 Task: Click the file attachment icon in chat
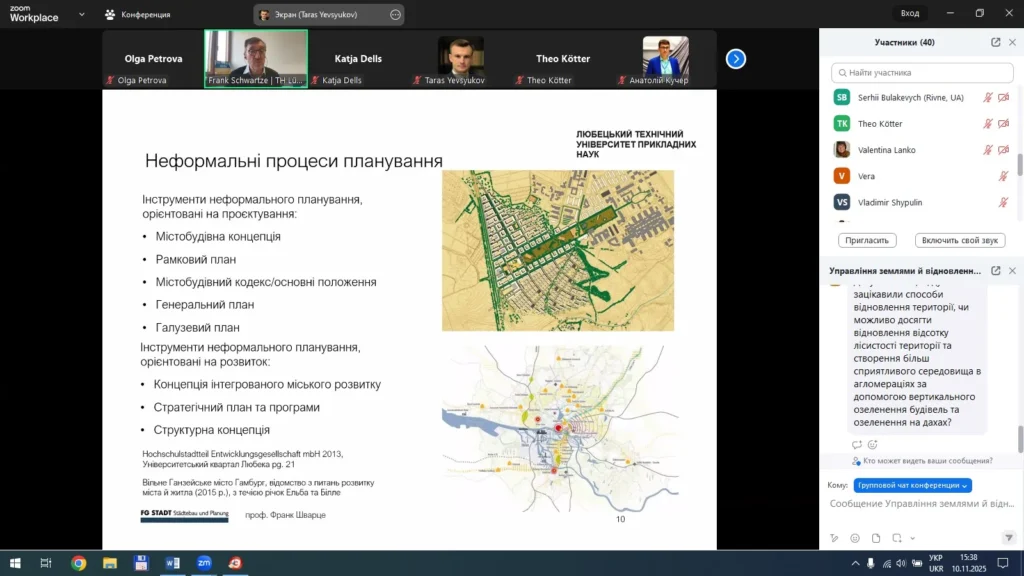pos(876,538)
